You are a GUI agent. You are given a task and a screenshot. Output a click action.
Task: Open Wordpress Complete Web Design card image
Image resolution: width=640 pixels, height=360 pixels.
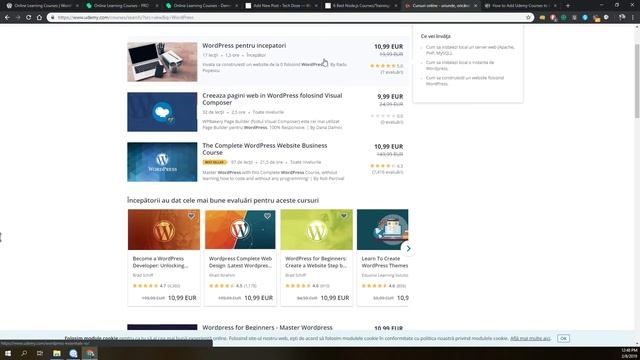click(x=240, y=229)
